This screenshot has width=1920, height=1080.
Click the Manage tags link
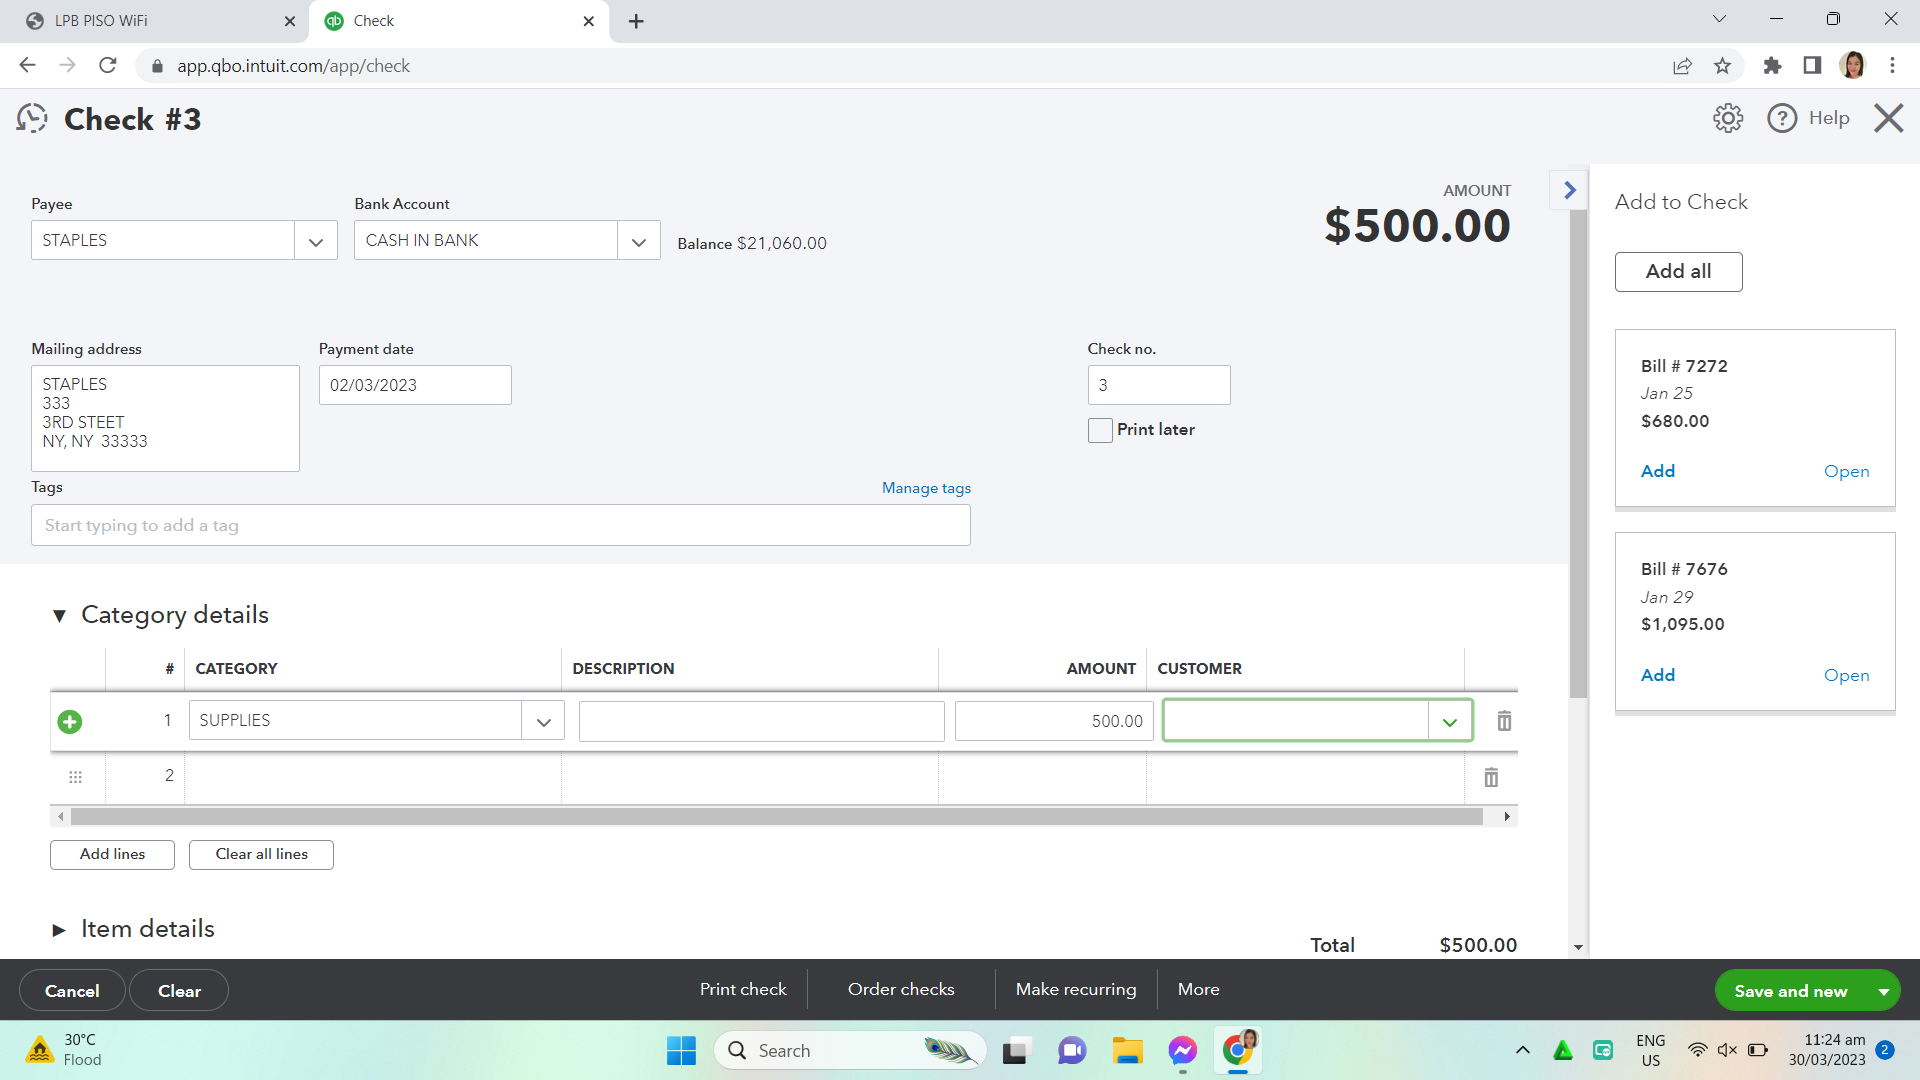click(926, 488)
